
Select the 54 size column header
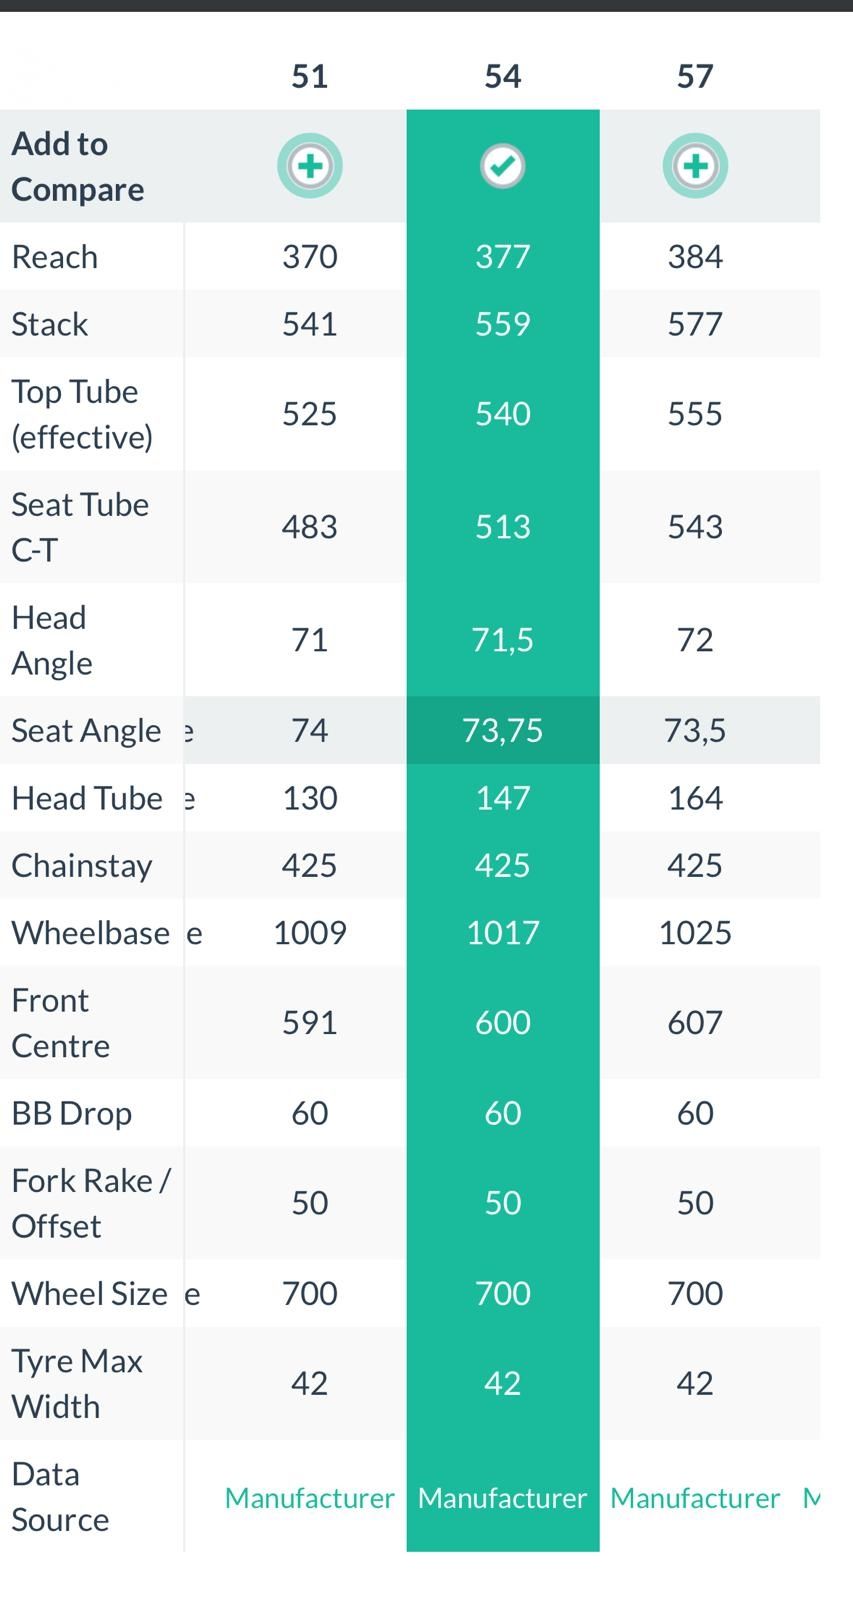click(502, 76)
